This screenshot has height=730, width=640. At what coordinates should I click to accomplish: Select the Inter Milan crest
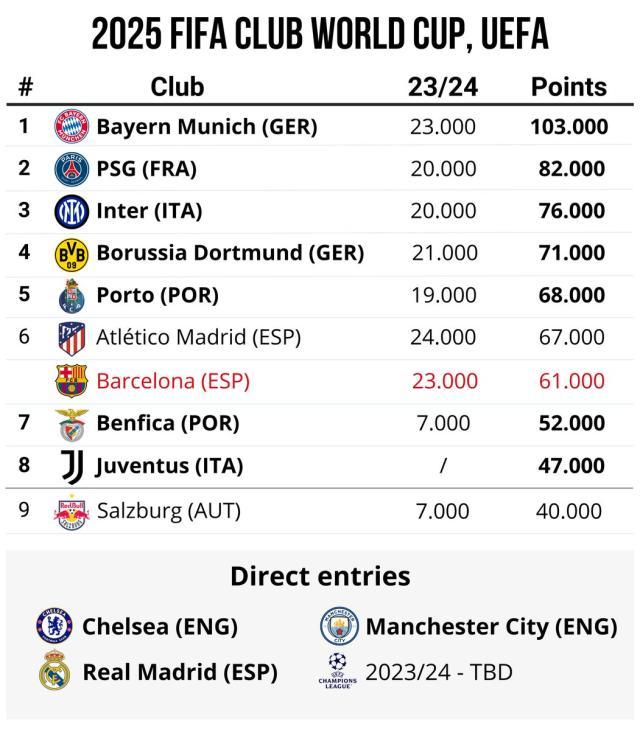click(71, 211)
